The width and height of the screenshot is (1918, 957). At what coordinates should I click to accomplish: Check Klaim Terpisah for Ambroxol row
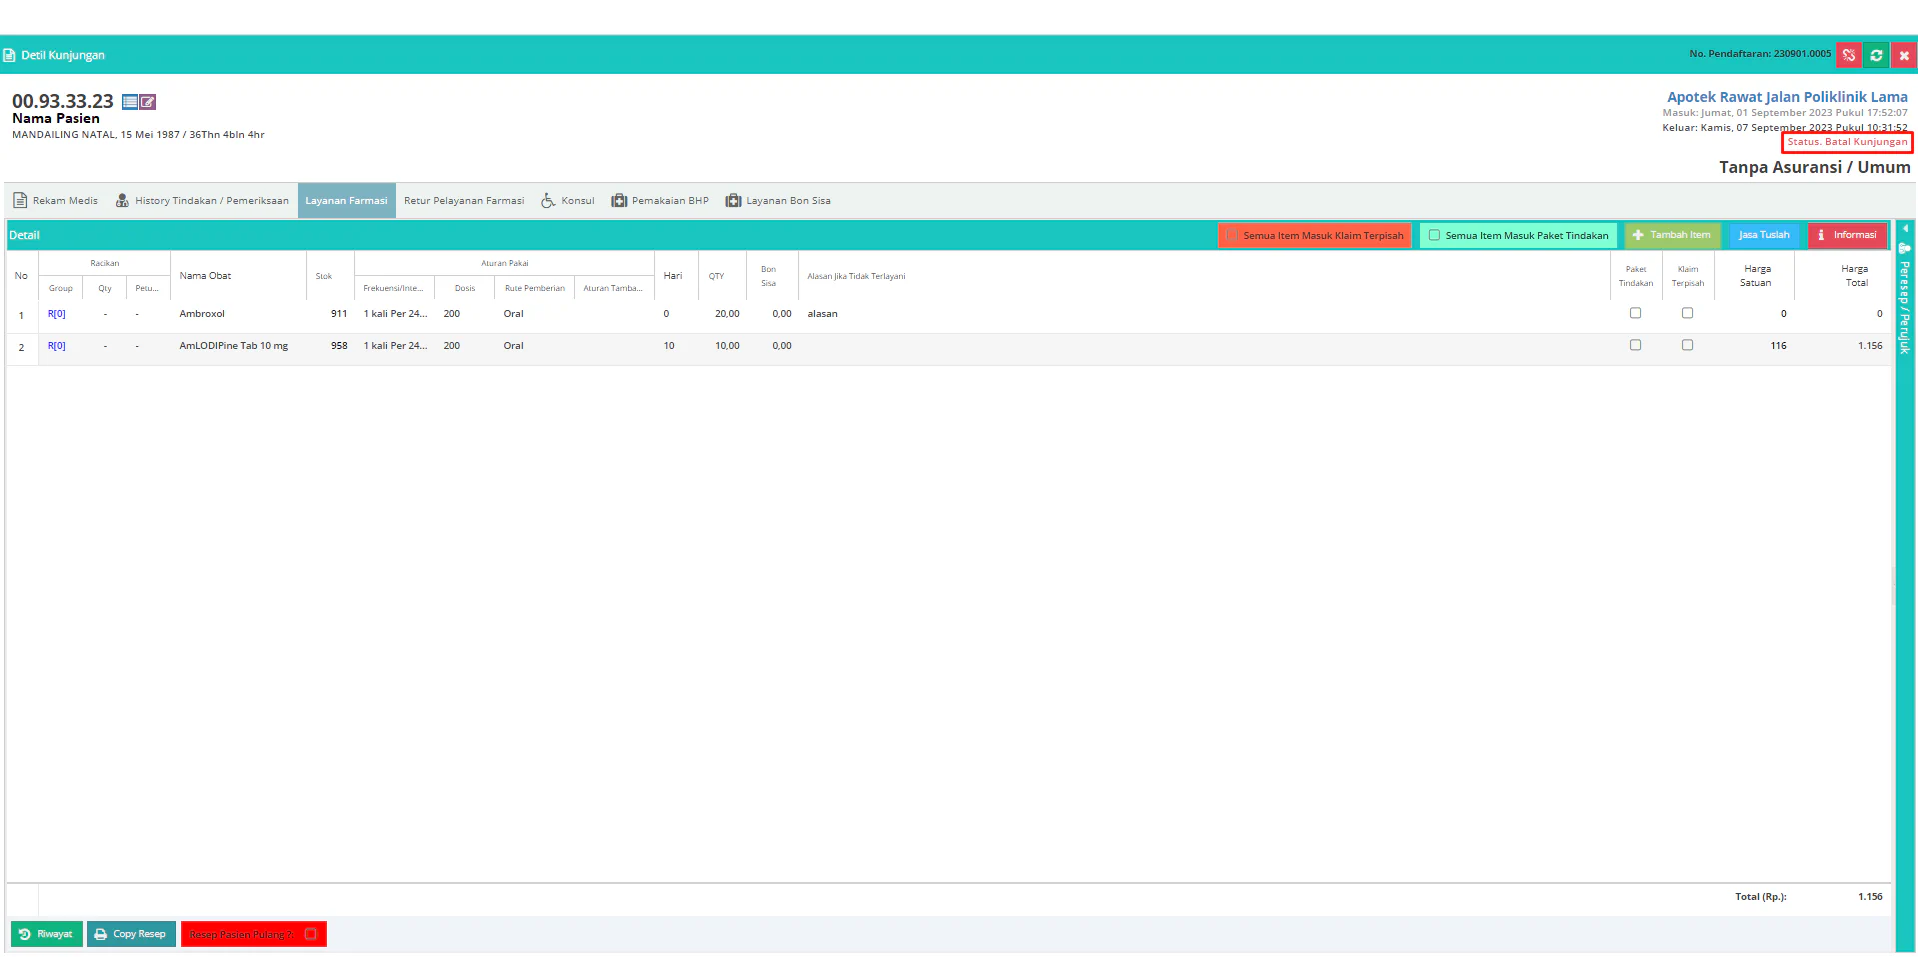click(1688, 313)
